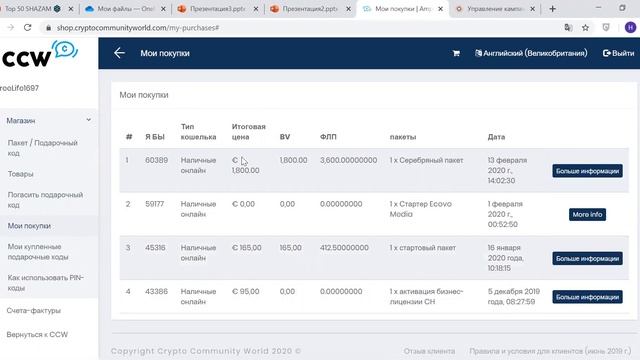The height and width of the screenshot is (360, 640).
Task: Open Счета-фактуры in the sidebar
Action: (x=33, y=310)
